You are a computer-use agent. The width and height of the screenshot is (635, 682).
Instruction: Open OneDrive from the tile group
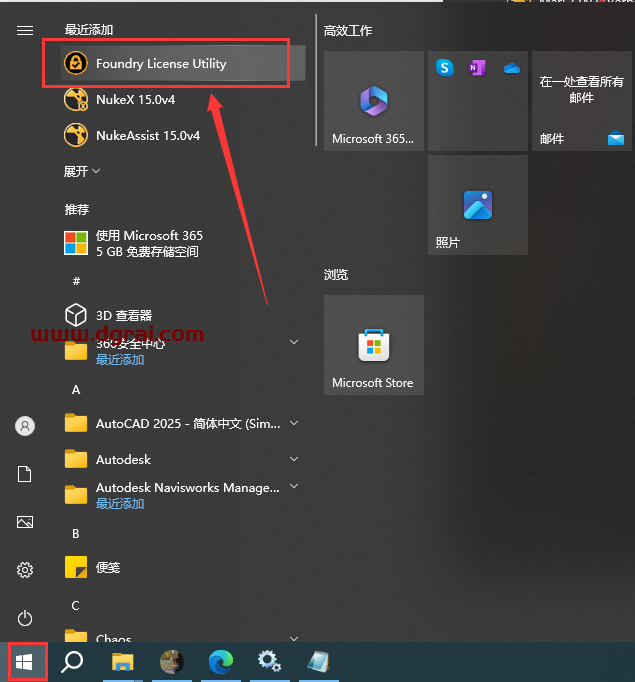click(511, 68)
